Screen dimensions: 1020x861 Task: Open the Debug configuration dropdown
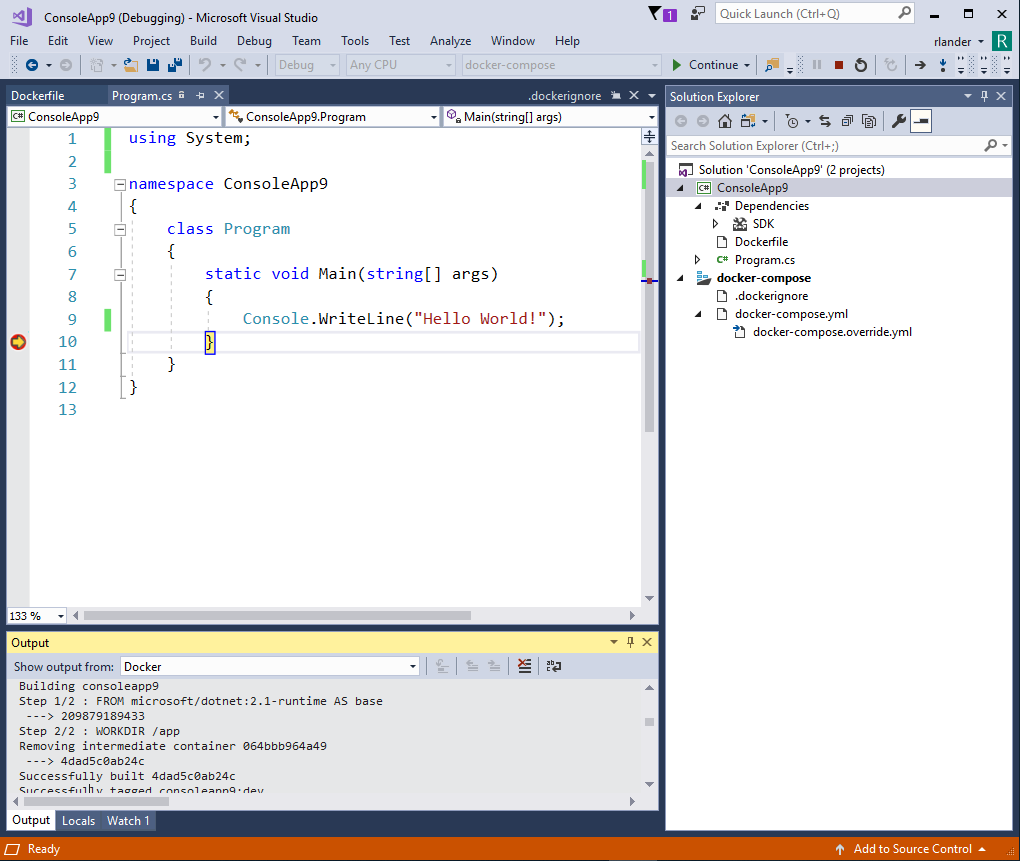(307, 65)
